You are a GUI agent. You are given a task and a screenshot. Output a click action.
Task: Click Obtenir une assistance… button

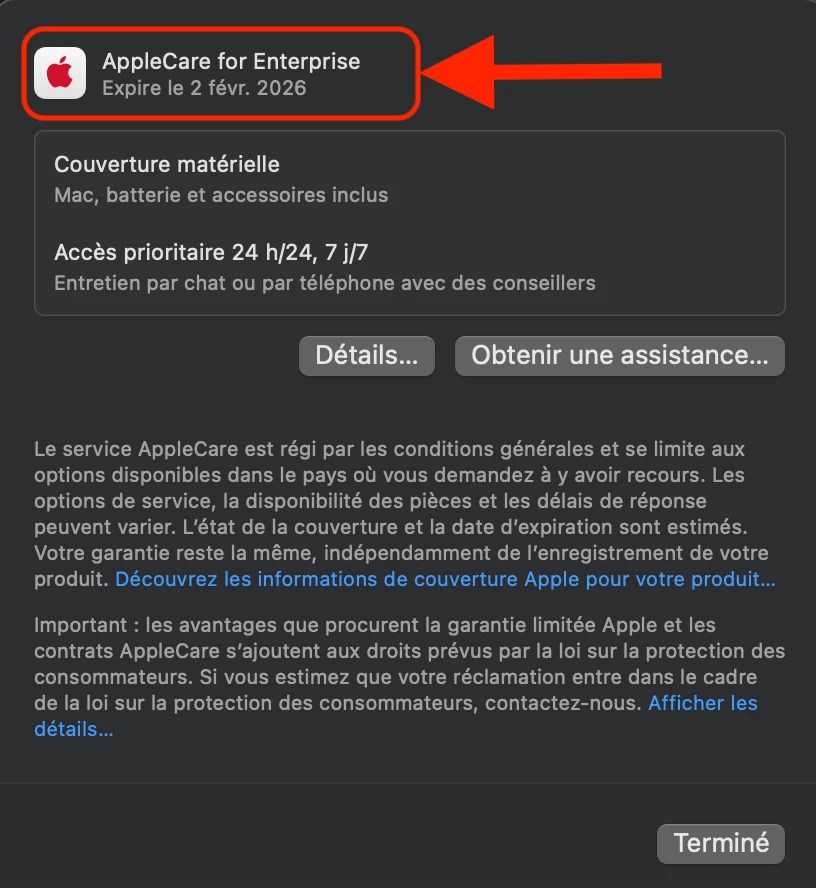pos(620,356)
